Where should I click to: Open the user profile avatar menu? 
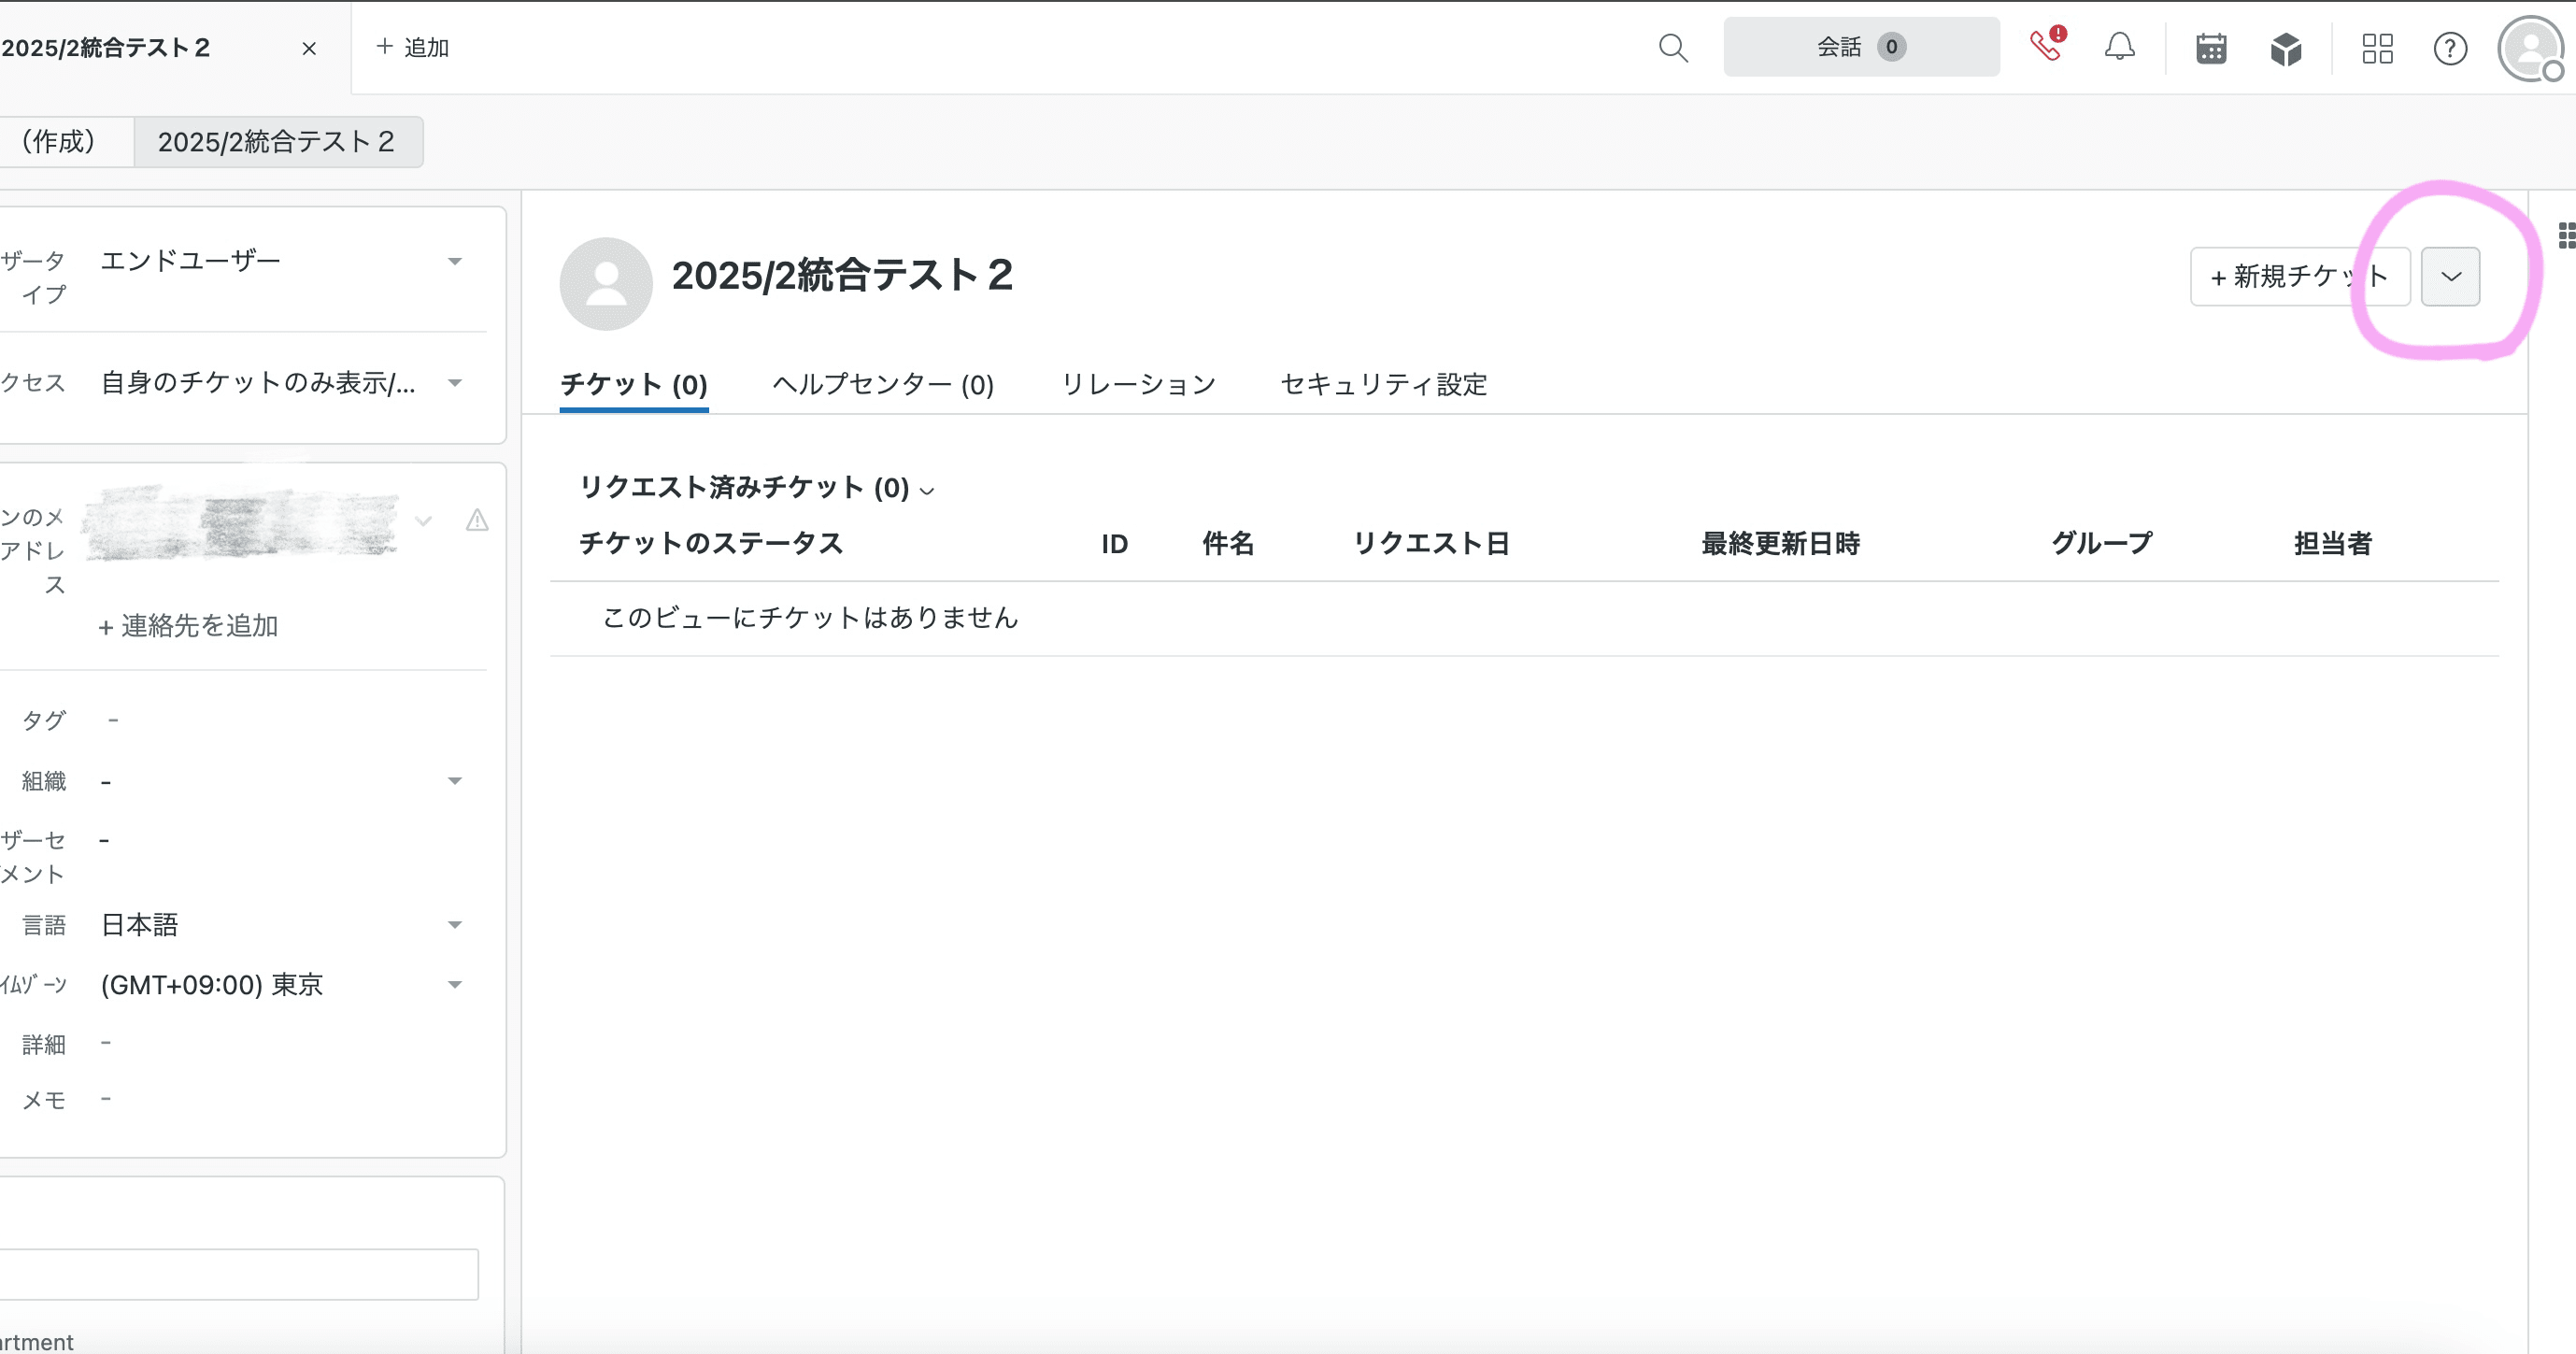[2530, 48]
